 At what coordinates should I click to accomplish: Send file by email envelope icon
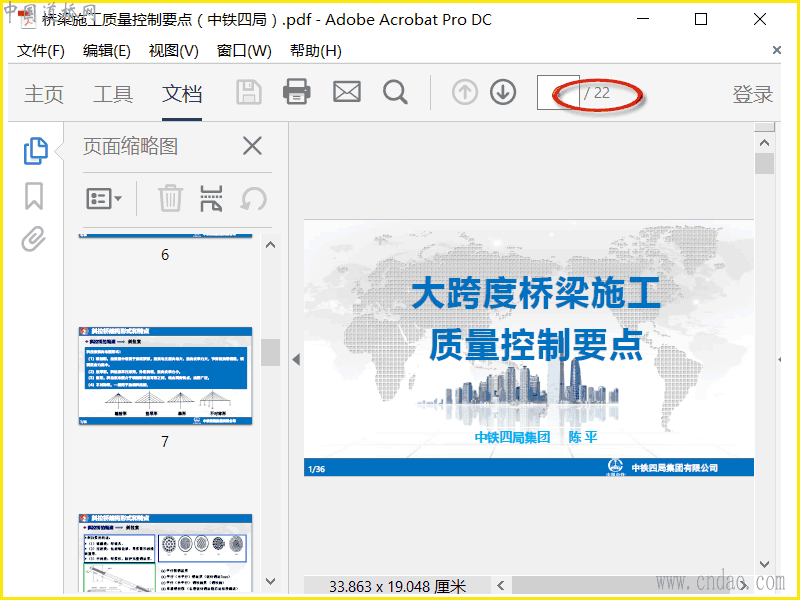point(347,92)
